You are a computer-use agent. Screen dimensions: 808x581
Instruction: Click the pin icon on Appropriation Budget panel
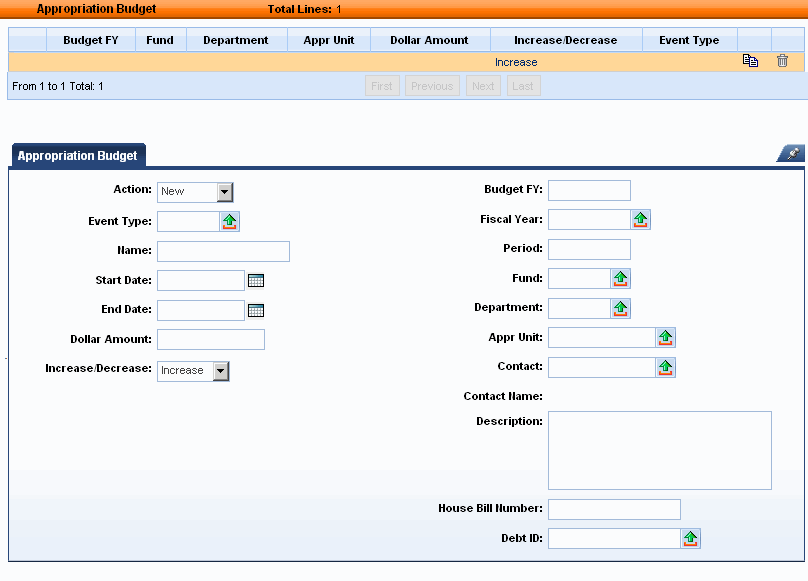tap(793, 153)
